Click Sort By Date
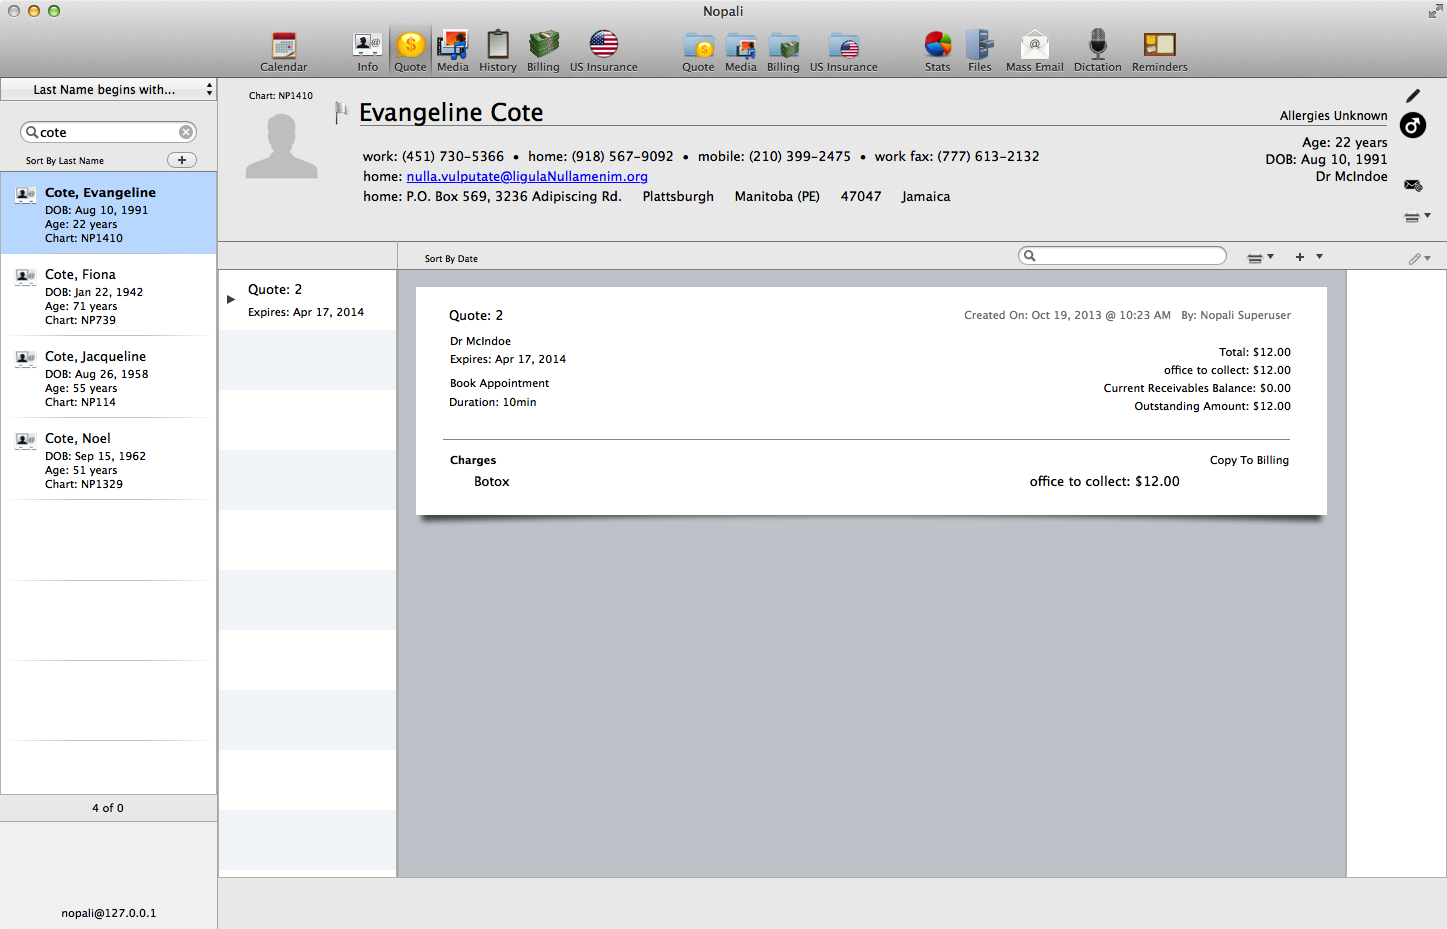Viewport: 1447px width, 929px height. [x=451, y=259]
